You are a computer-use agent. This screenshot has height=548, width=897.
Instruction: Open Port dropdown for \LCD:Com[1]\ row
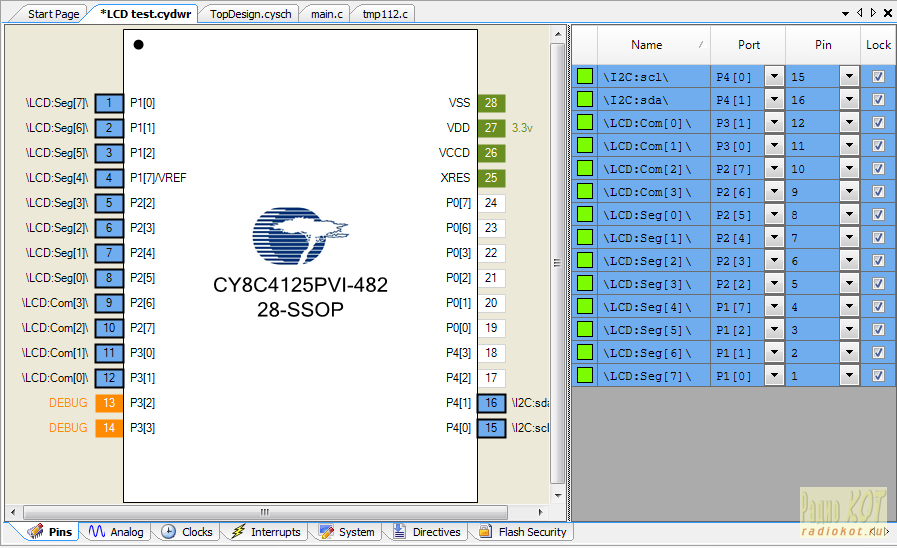tap(775, 146)
